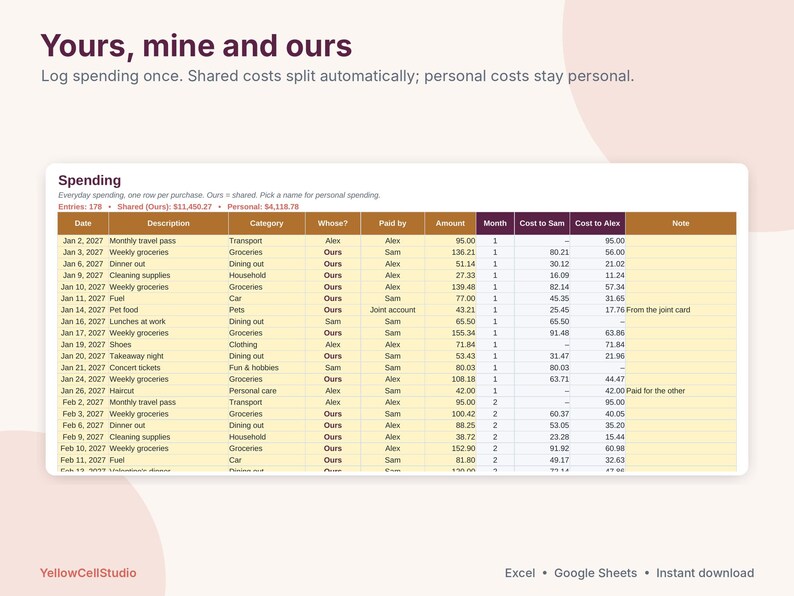Select the 'Jan 16, 2027' date cell
Screen dimensions: 794x596
click(83, 322)
